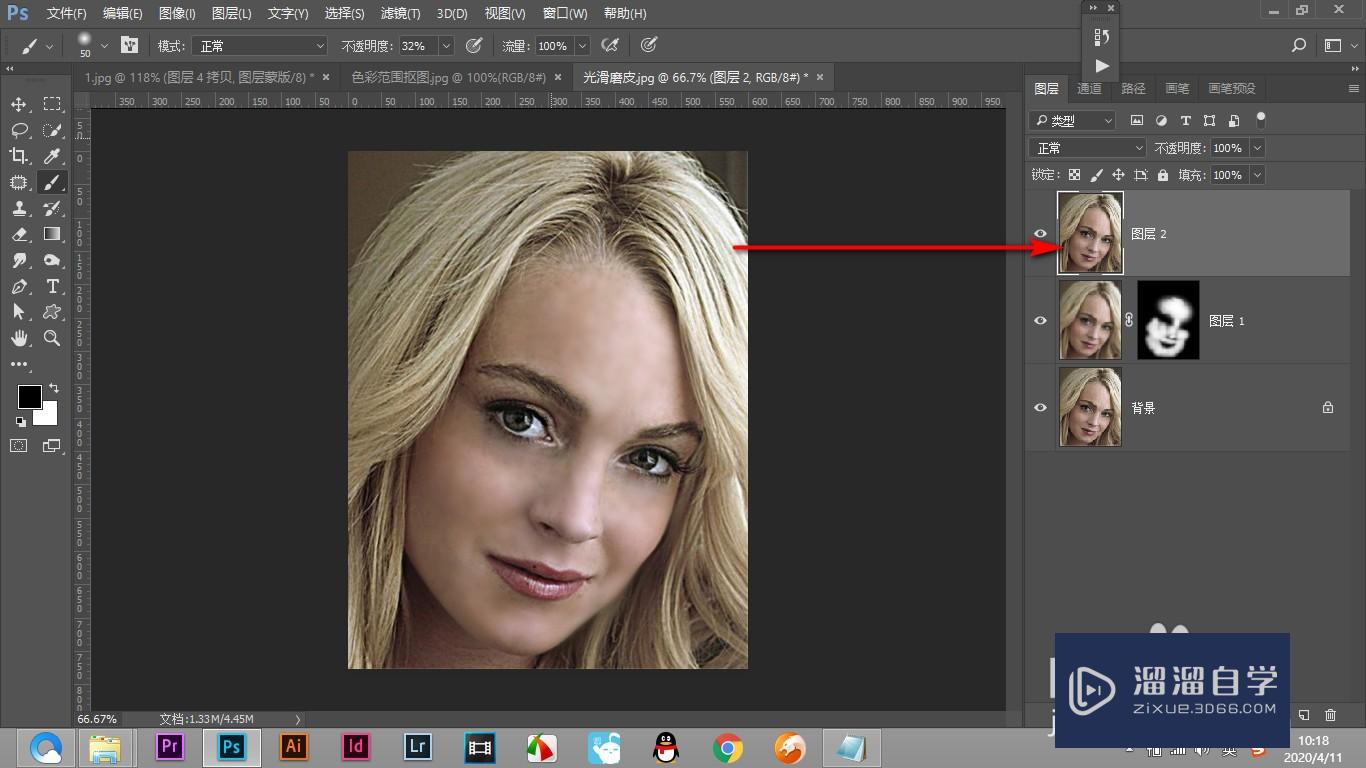Screen dimensions: 1366x768
Task: Turn layer filtering on or off switch
Action: point(1261,120)
